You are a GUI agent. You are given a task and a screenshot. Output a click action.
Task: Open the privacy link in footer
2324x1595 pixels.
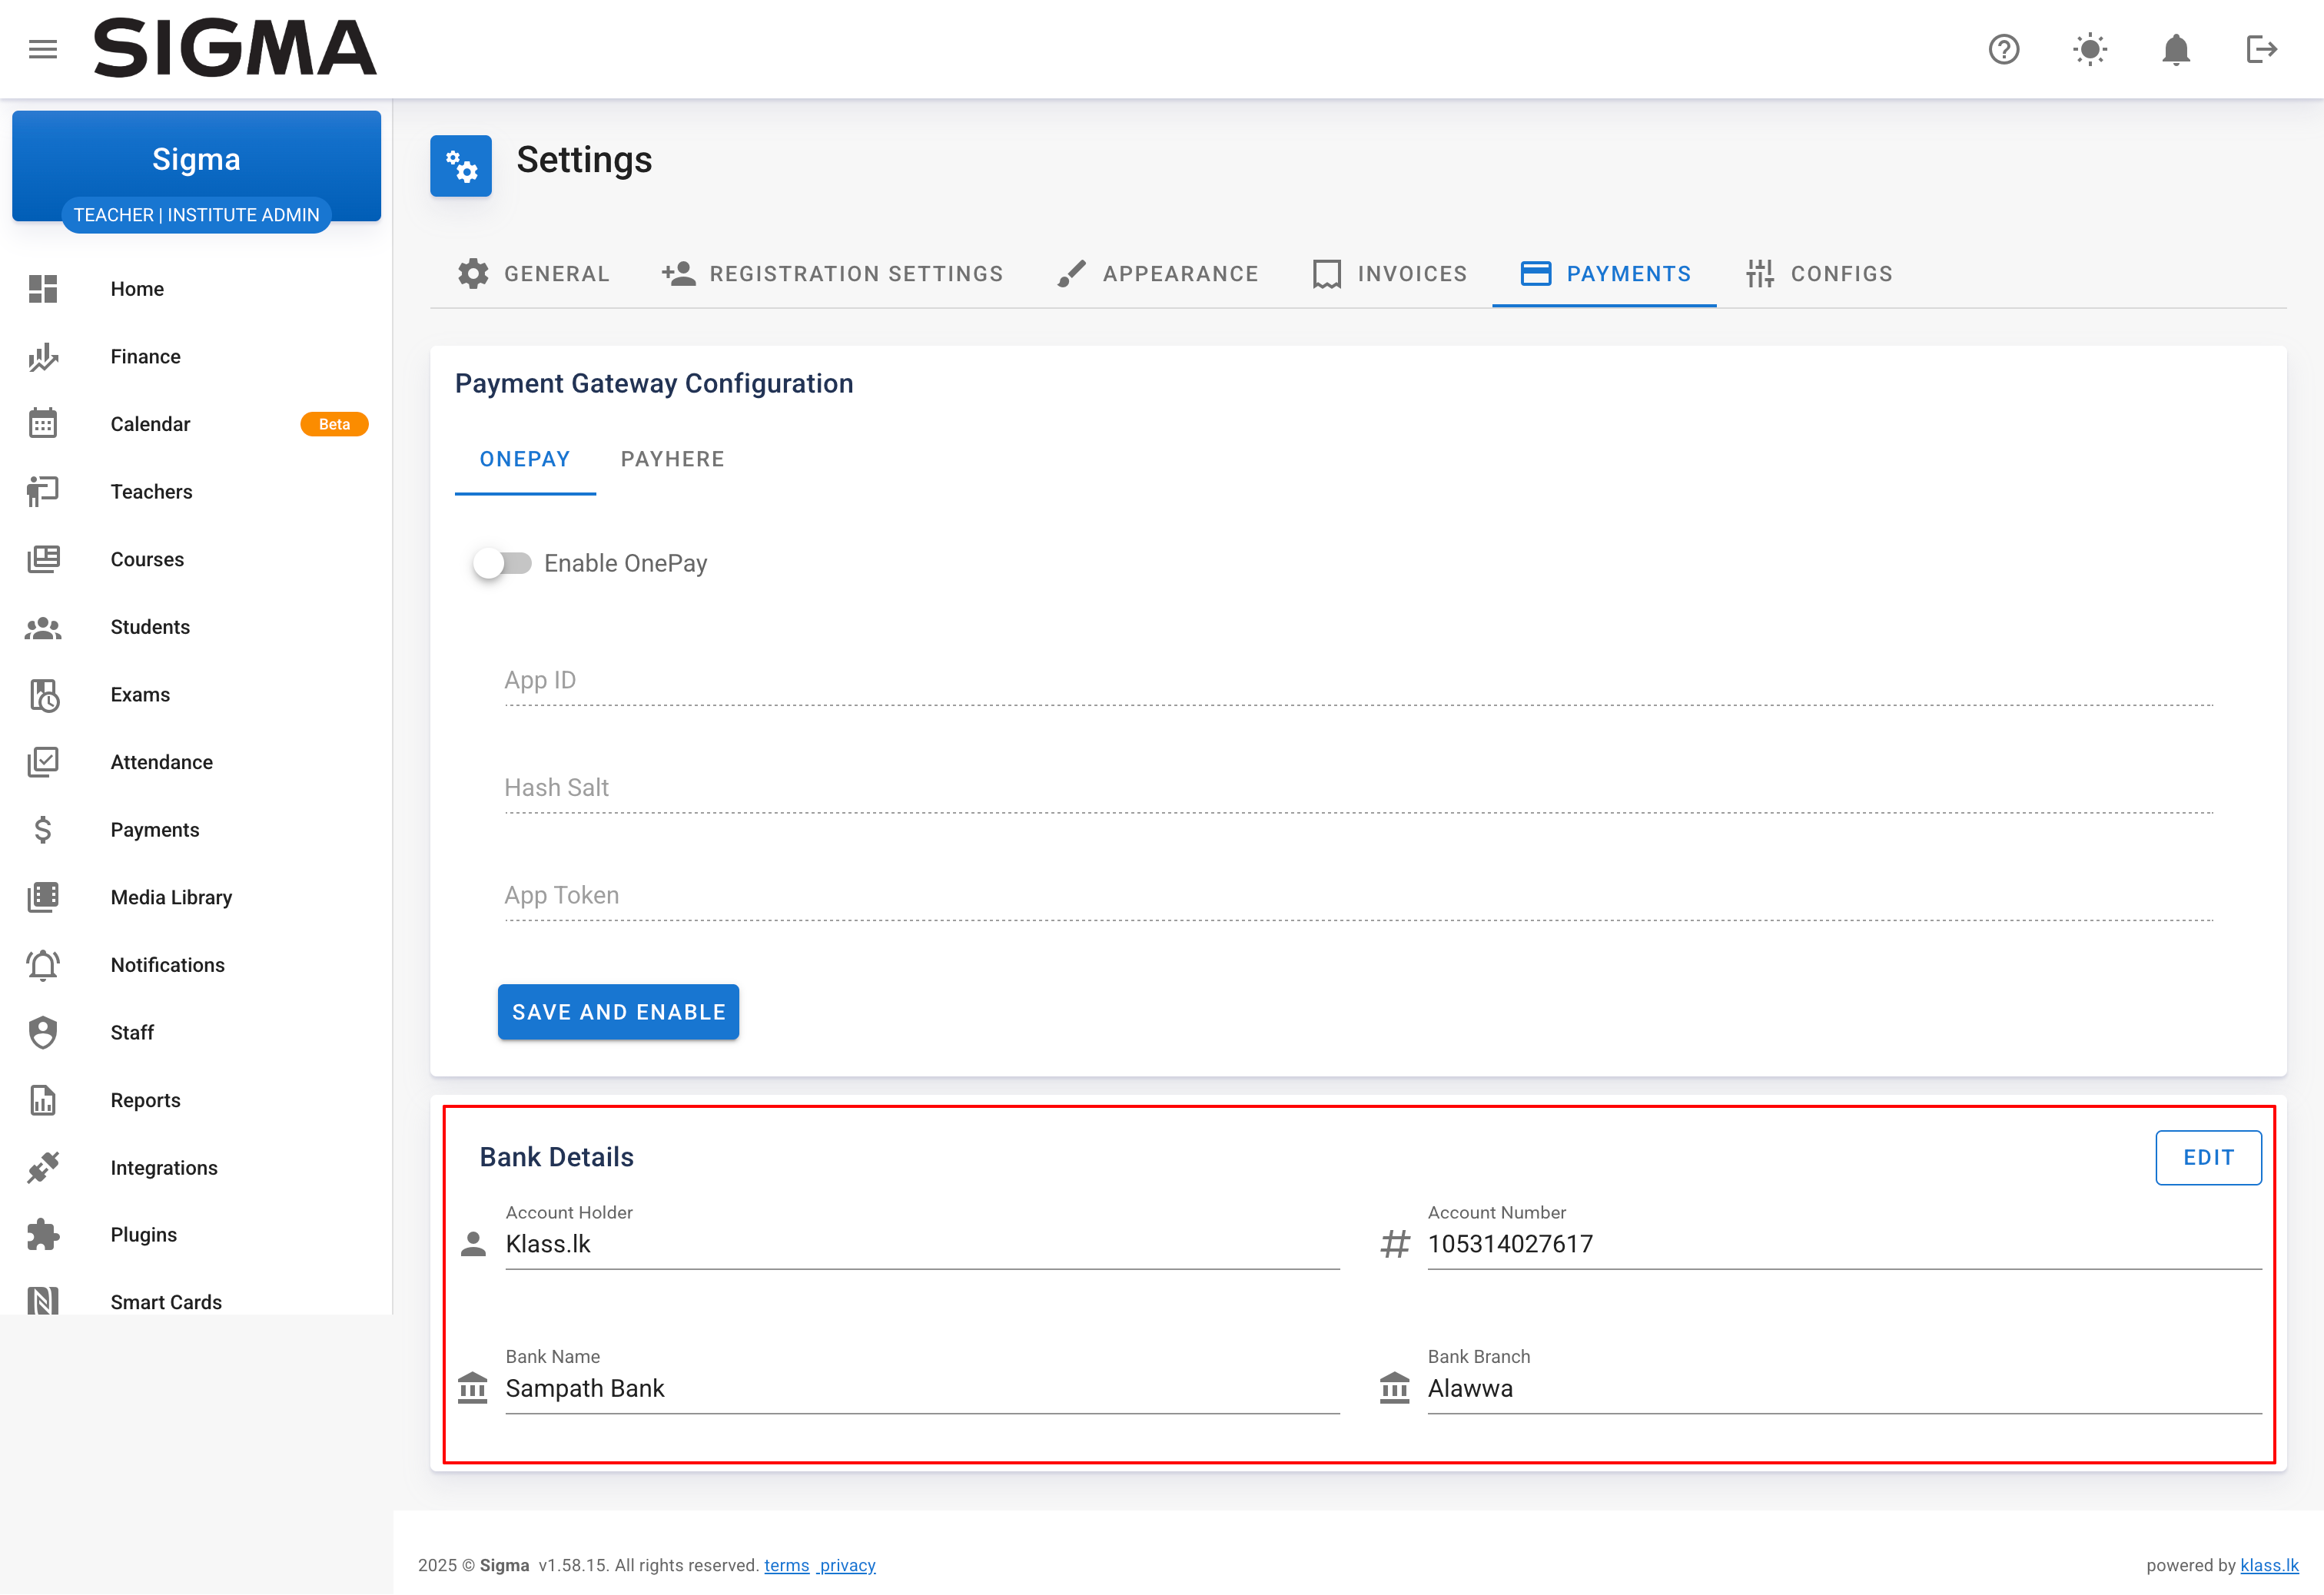pos(847,1565)
